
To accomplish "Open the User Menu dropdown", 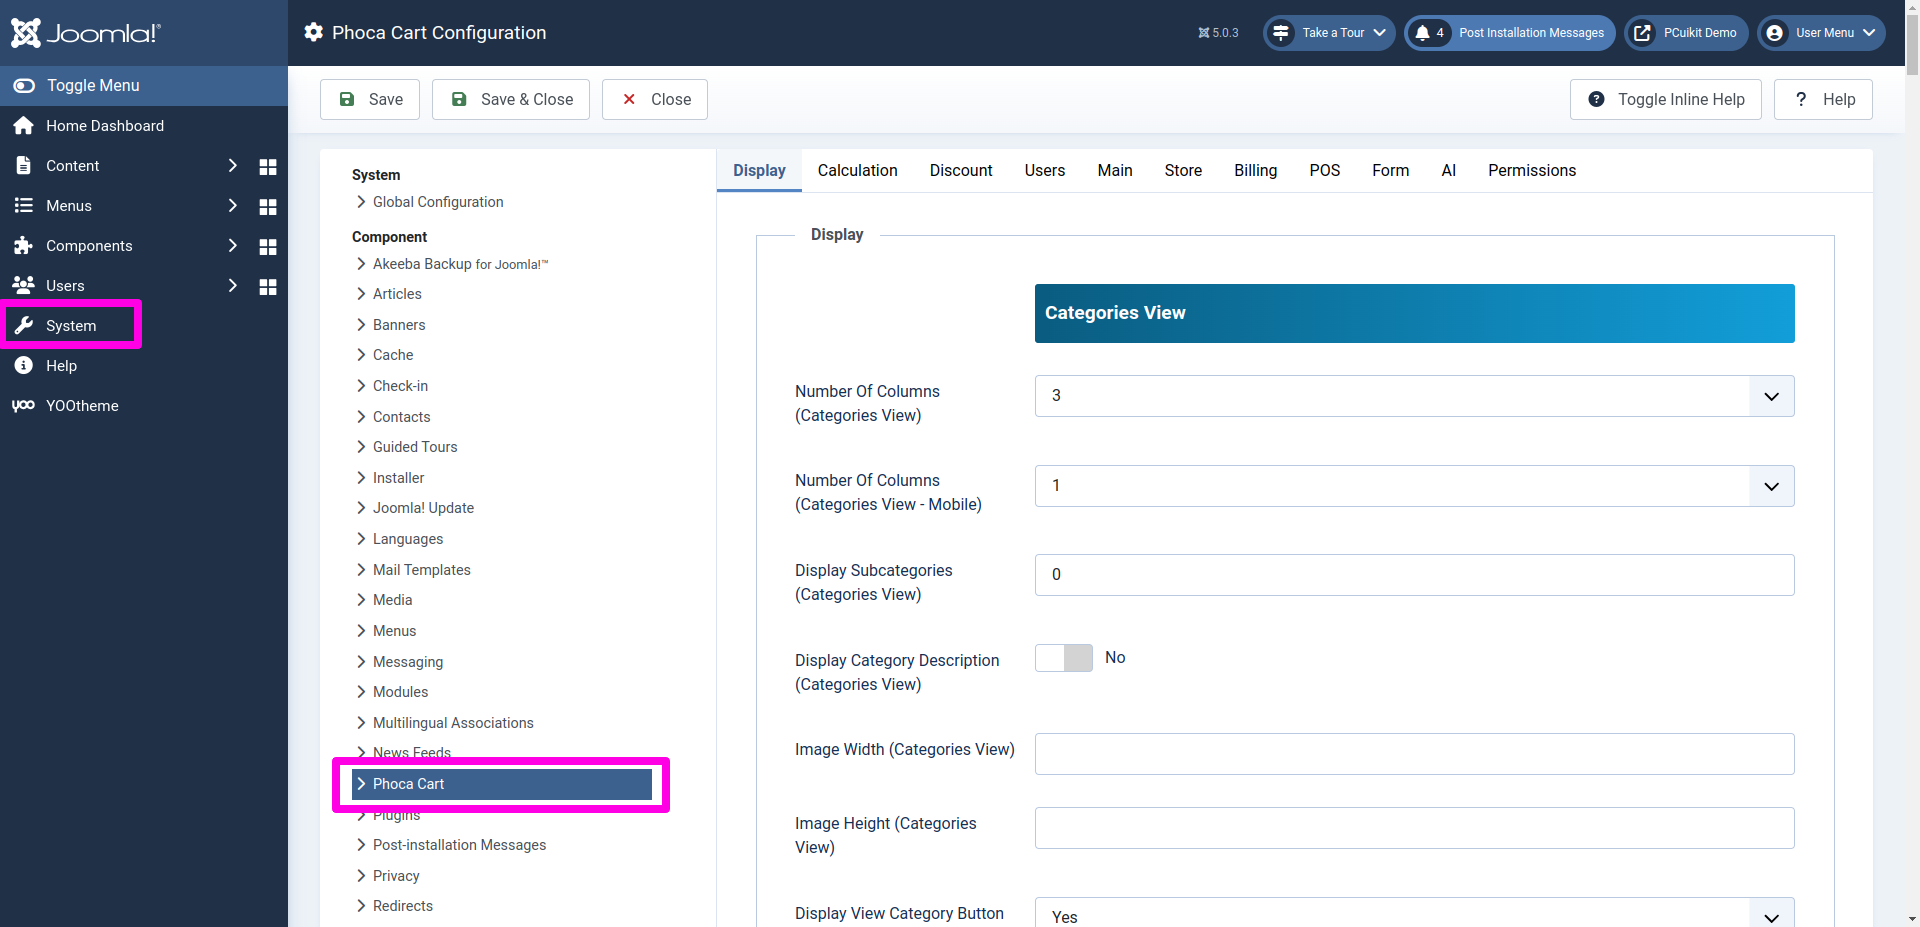I will [1822, 33].
